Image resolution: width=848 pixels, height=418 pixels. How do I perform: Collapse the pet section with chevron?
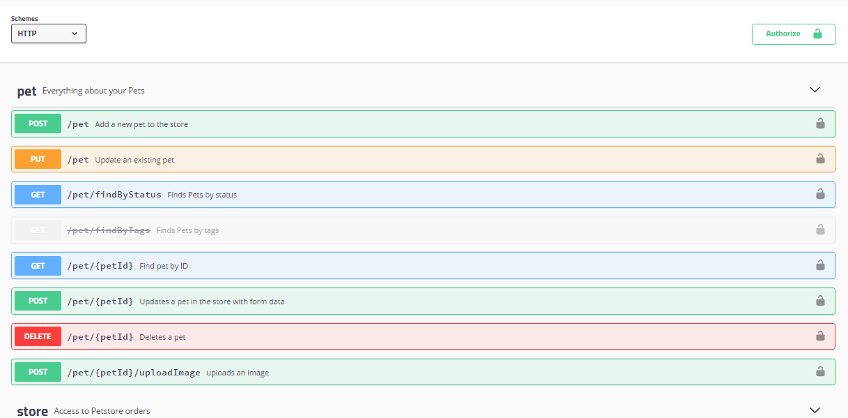pos(814,90)
